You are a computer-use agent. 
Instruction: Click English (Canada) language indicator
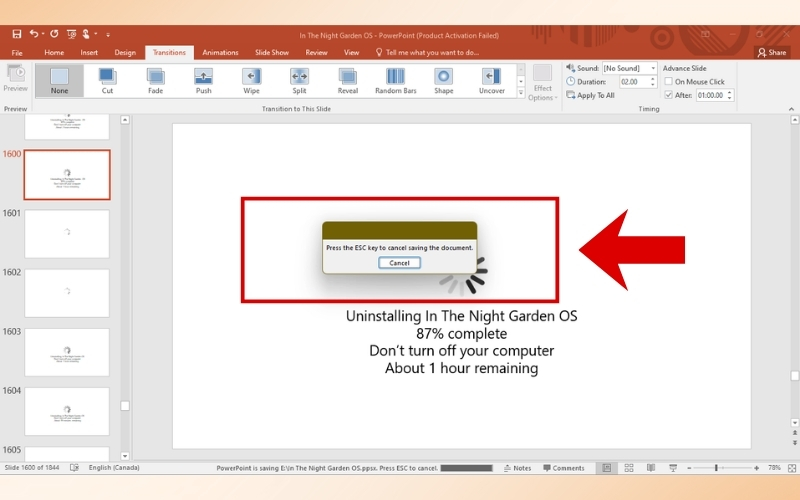coord(114,467)
